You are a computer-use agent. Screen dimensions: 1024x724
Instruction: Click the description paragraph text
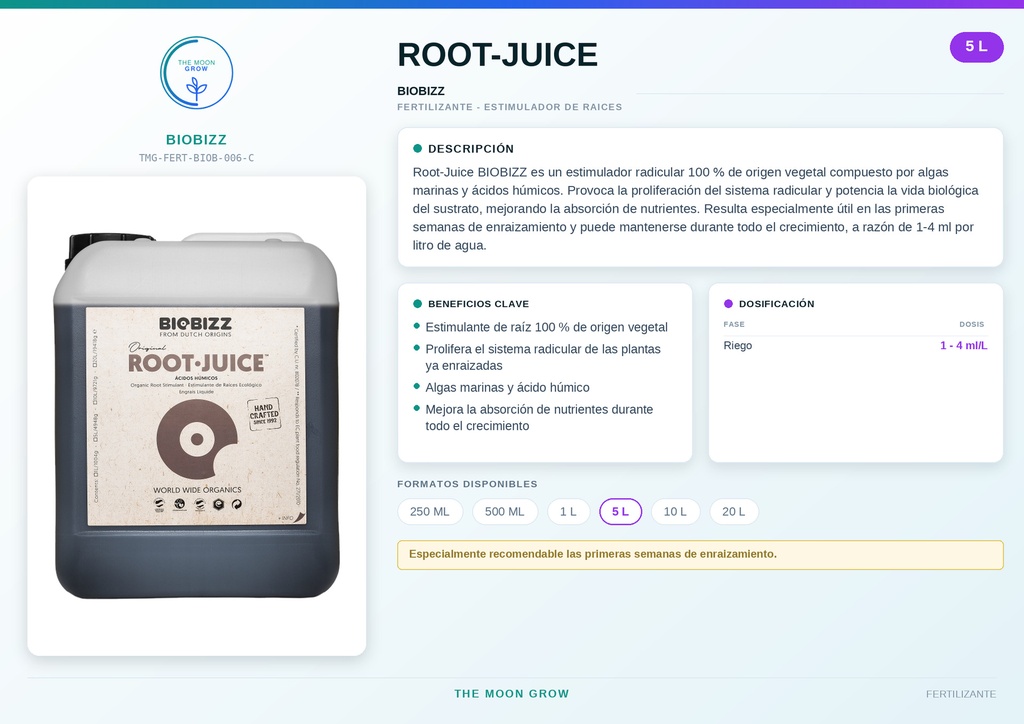coord(696,209)
